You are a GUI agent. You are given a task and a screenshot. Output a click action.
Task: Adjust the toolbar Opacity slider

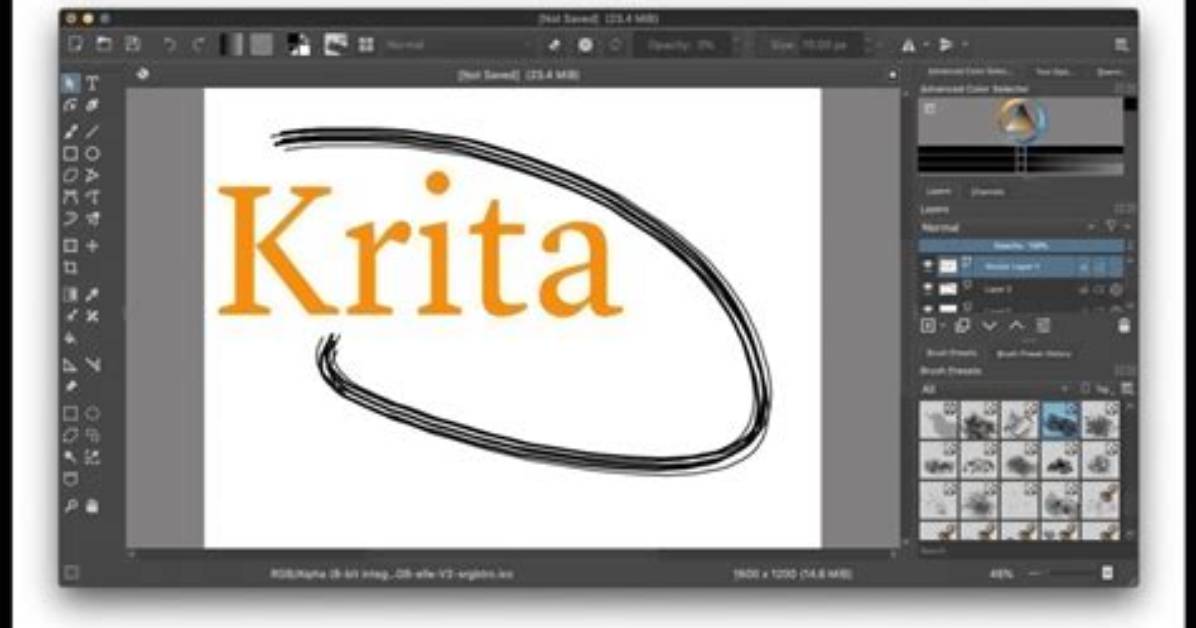click(x=683, y=45)
